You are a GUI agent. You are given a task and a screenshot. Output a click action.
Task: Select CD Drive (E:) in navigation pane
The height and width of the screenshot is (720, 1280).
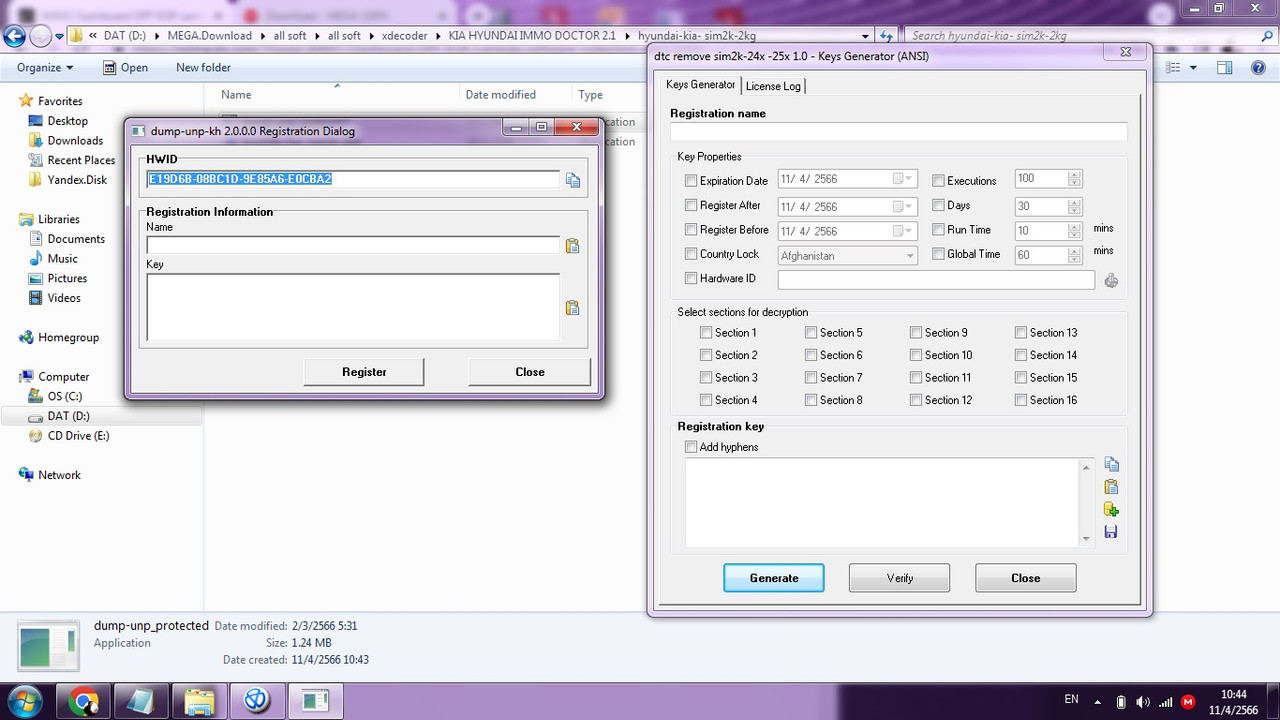pos(79,436)
